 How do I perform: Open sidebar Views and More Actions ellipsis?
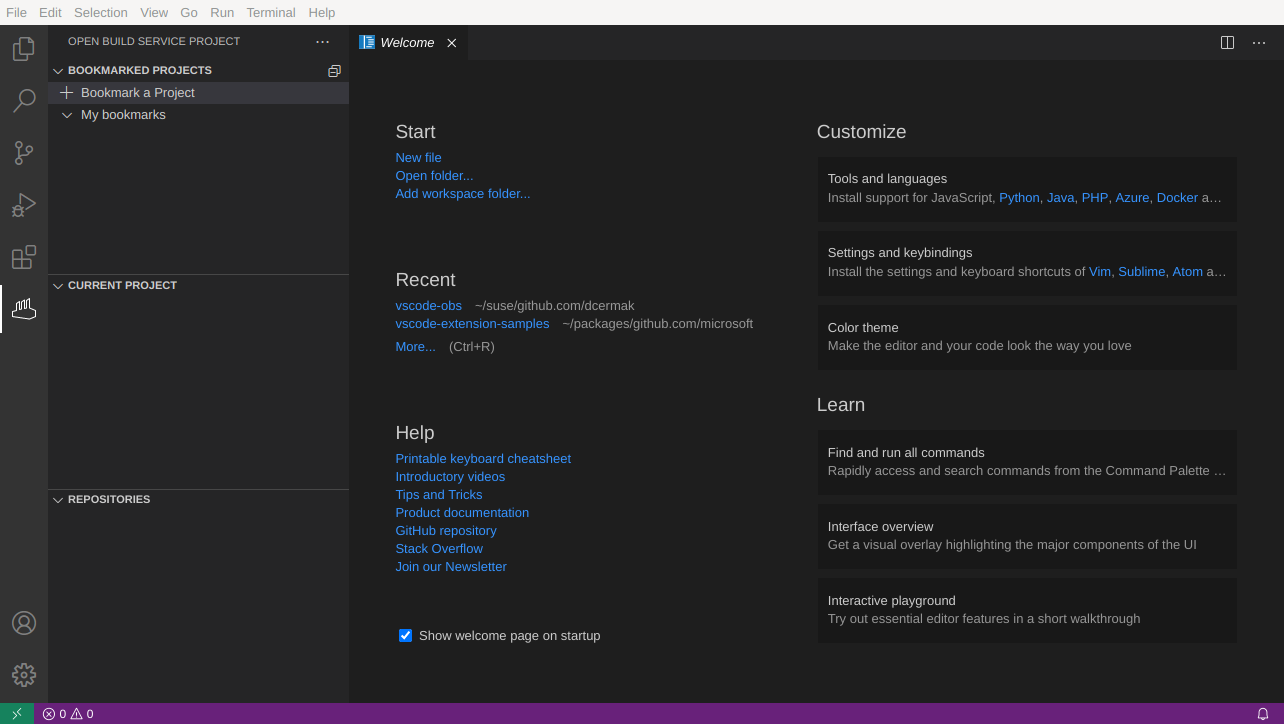[322, 42]
